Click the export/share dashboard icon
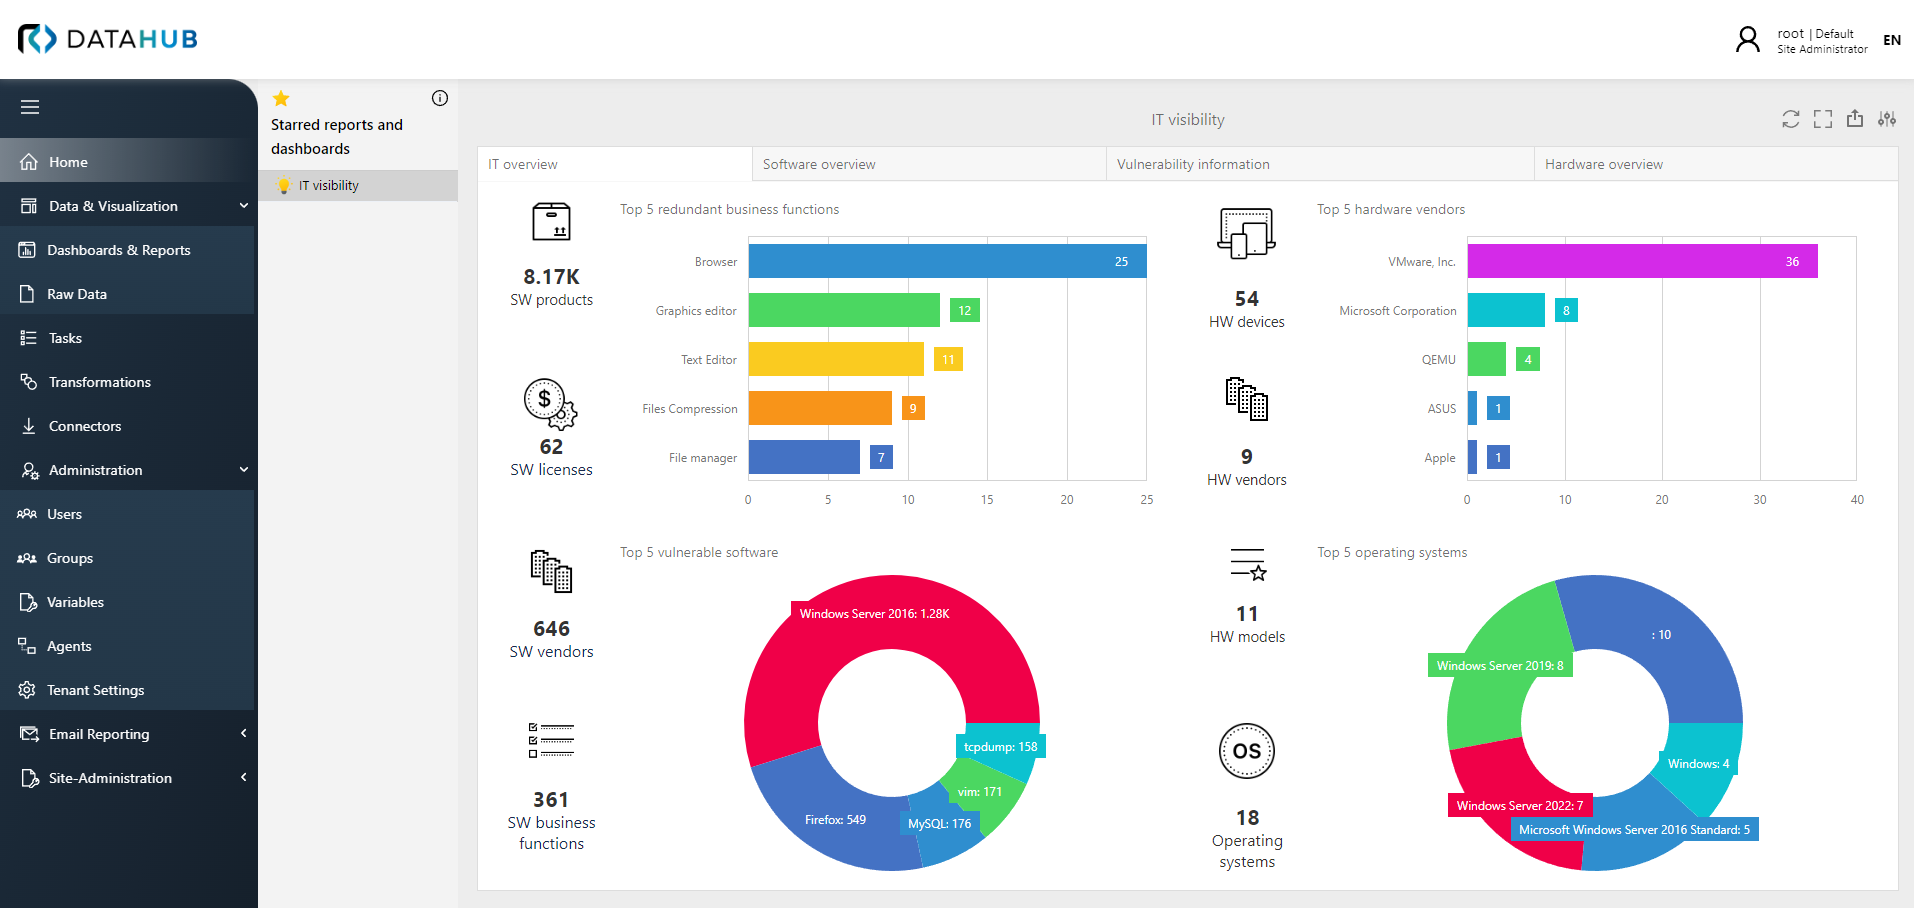The width and height of the screenshot is (1914, 908). pos(1854,119)
